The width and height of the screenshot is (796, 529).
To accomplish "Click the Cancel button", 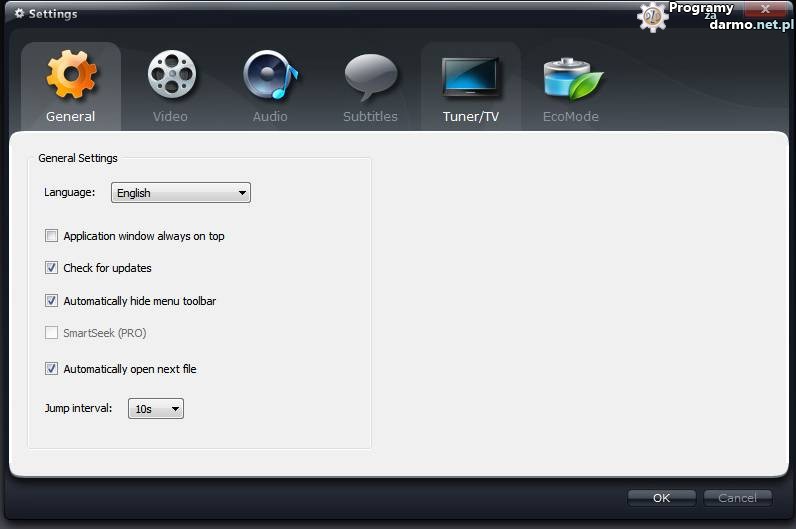I will (737, 498).
